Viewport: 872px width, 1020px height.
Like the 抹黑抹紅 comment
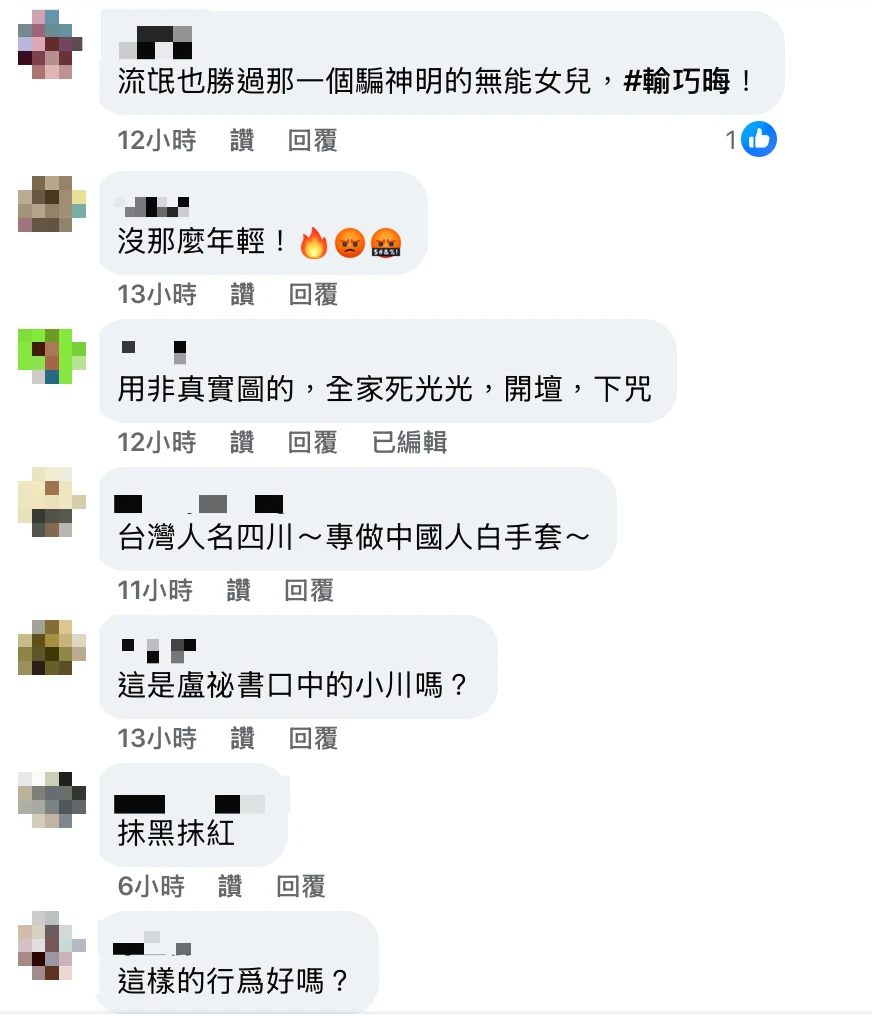[230, 886]
